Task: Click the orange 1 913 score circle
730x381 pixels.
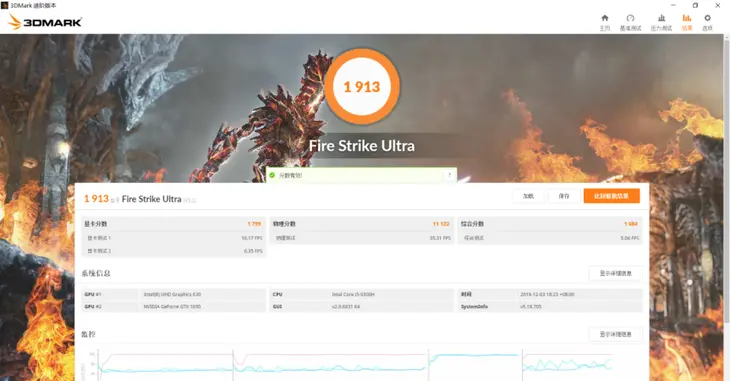Action: pyautogui.click(x=362, y=87)
